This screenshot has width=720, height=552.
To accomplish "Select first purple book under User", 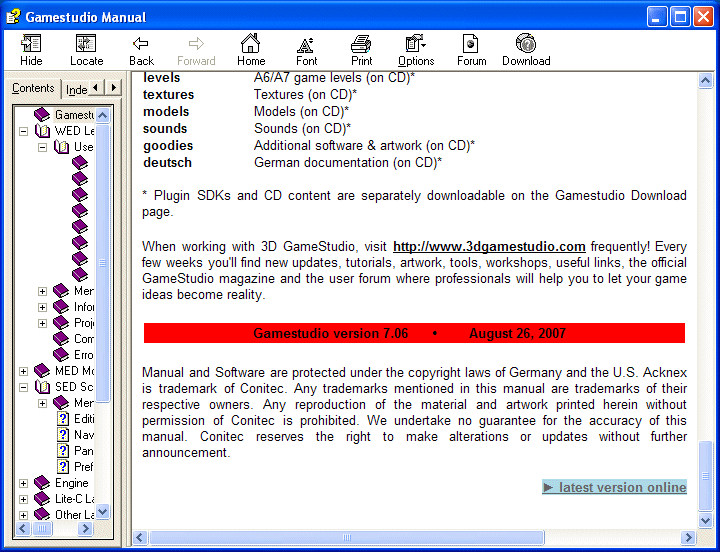I will [x=80, y=163].
